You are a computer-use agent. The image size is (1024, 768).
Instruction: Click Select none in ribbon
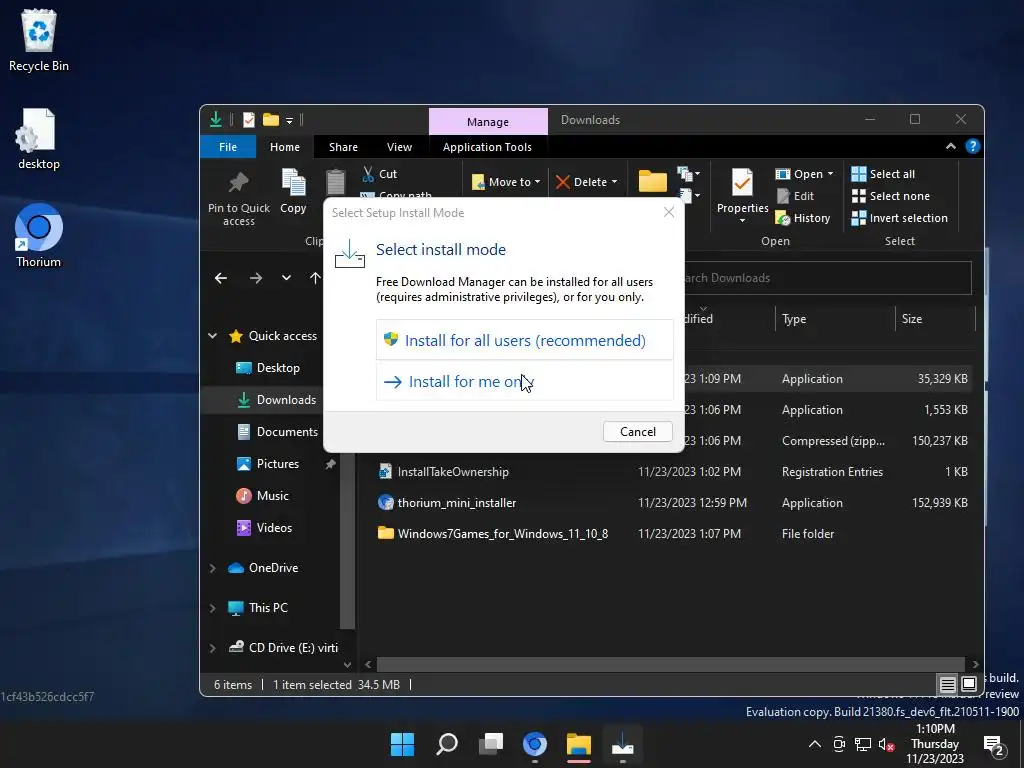[891, 196]
